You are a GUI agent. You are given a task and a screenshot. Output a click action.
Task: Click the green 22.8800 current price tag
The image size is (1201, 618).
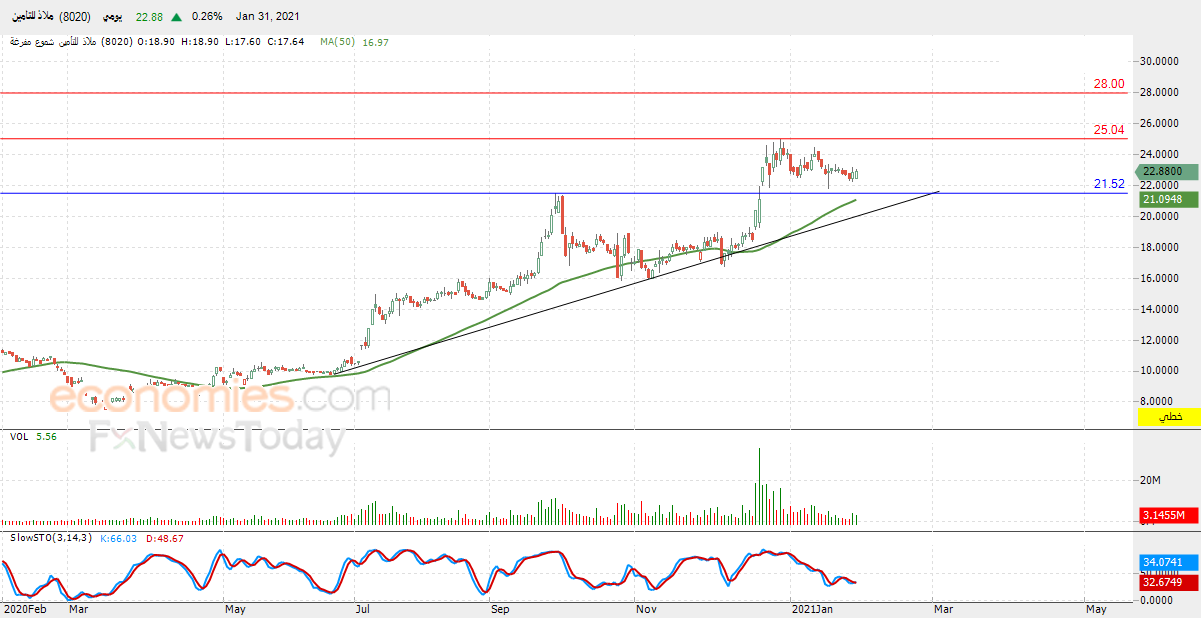click(x=1169, y=171)
